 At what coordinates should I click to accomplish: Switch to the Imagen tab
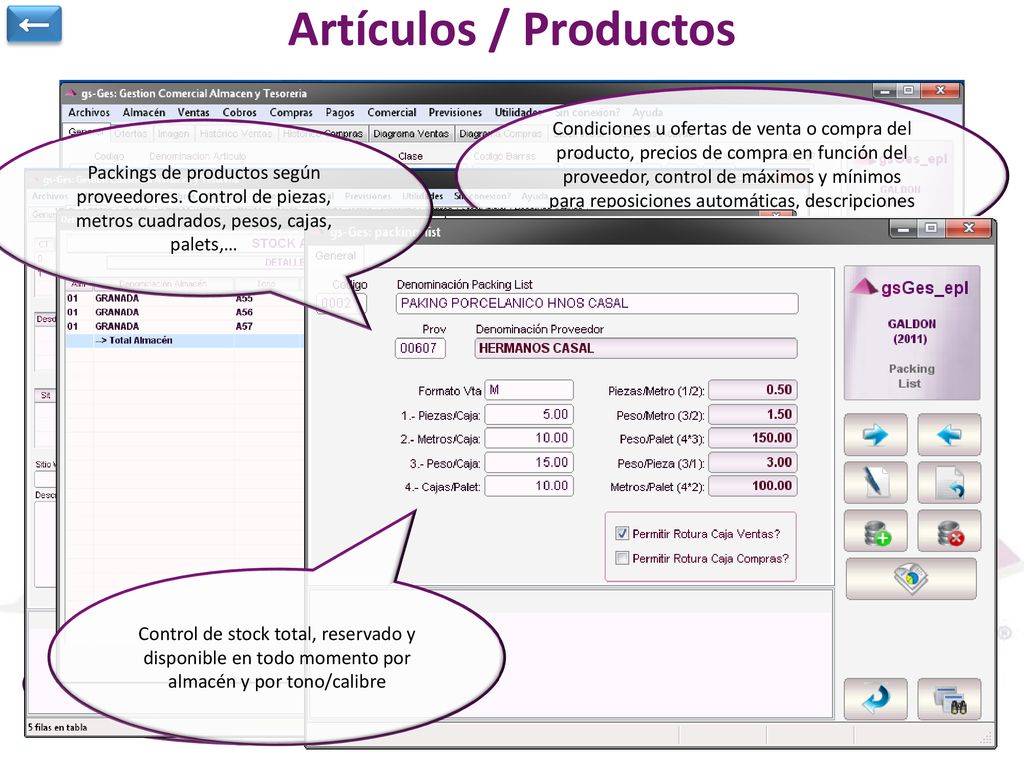173,133
